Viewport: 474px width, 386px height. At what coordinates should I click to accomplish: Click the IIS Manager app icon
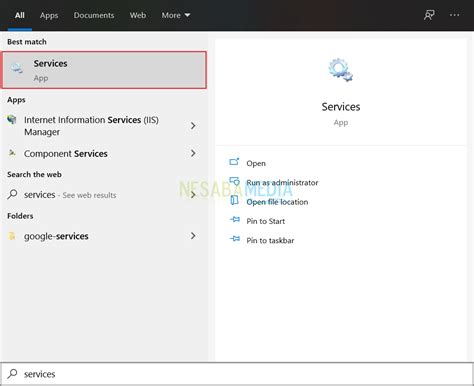(x=12, y=120)
